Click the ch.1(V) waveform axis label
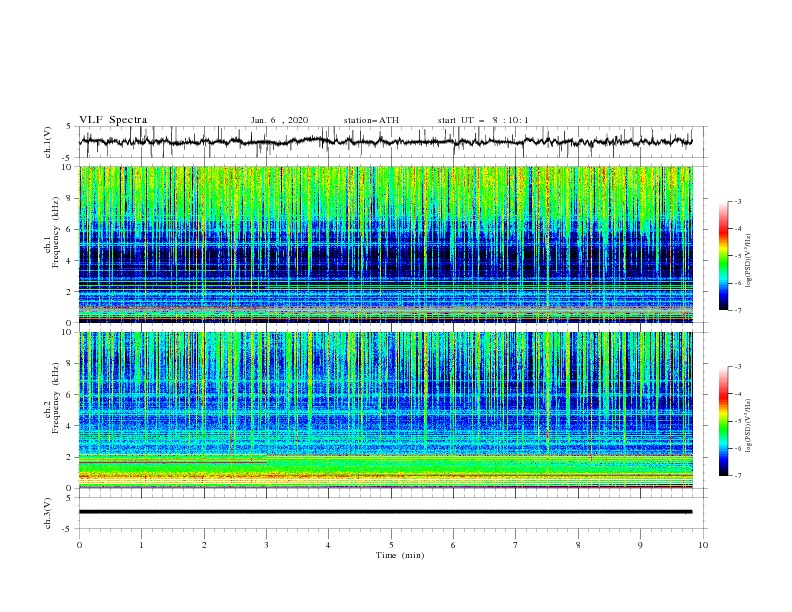The image size is (792, 612). coord(48,142)
